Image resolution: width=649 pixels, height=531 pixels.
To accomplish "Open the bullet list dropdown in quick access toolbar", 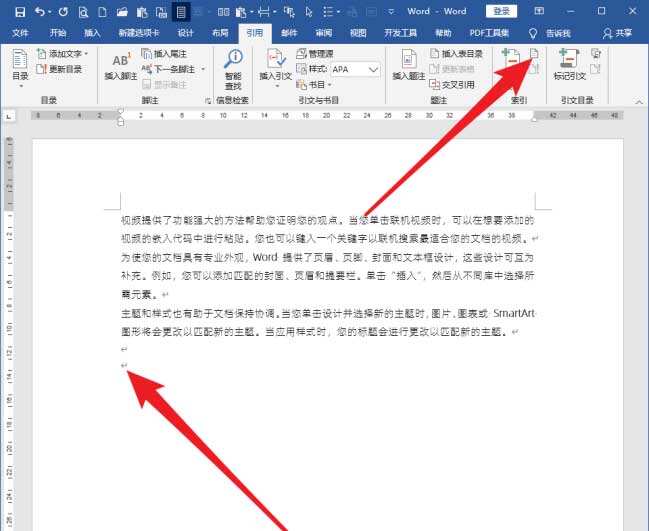I will [x=339, y=12].
